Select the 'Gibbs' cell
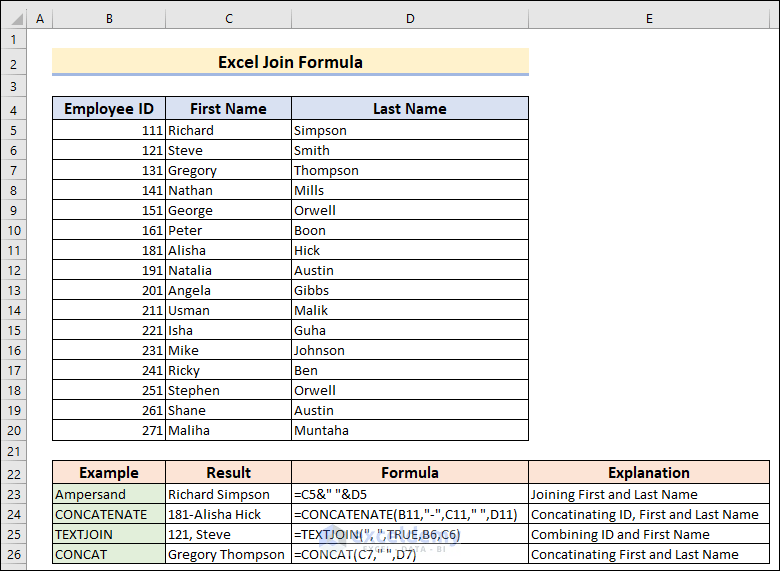Viewport: 780px width, 571px height. [x=410, y=290]
